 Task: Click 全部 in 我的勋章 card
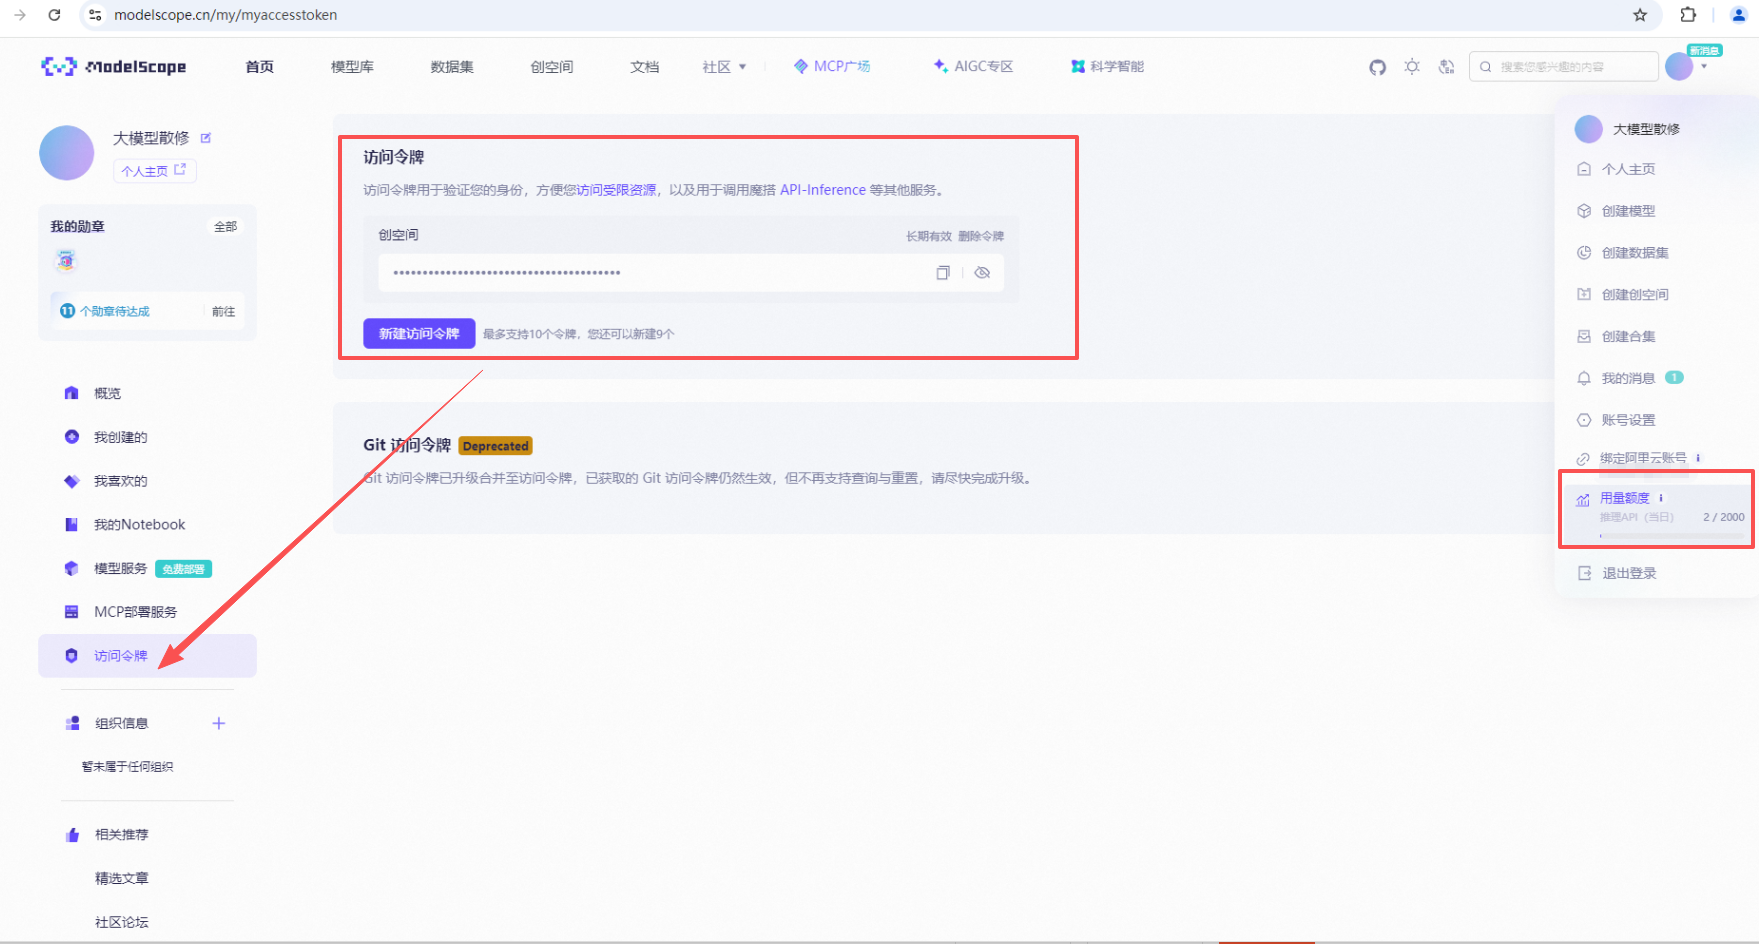coord(226,227)
